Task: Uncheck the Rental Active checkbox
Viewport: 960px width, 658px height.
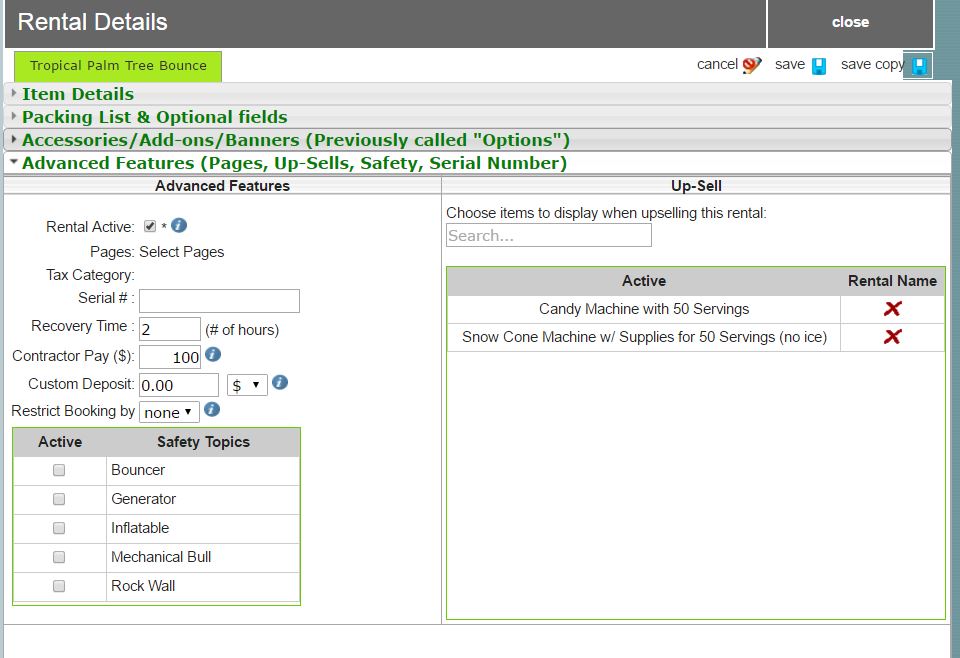Action: tap(150, 226)
